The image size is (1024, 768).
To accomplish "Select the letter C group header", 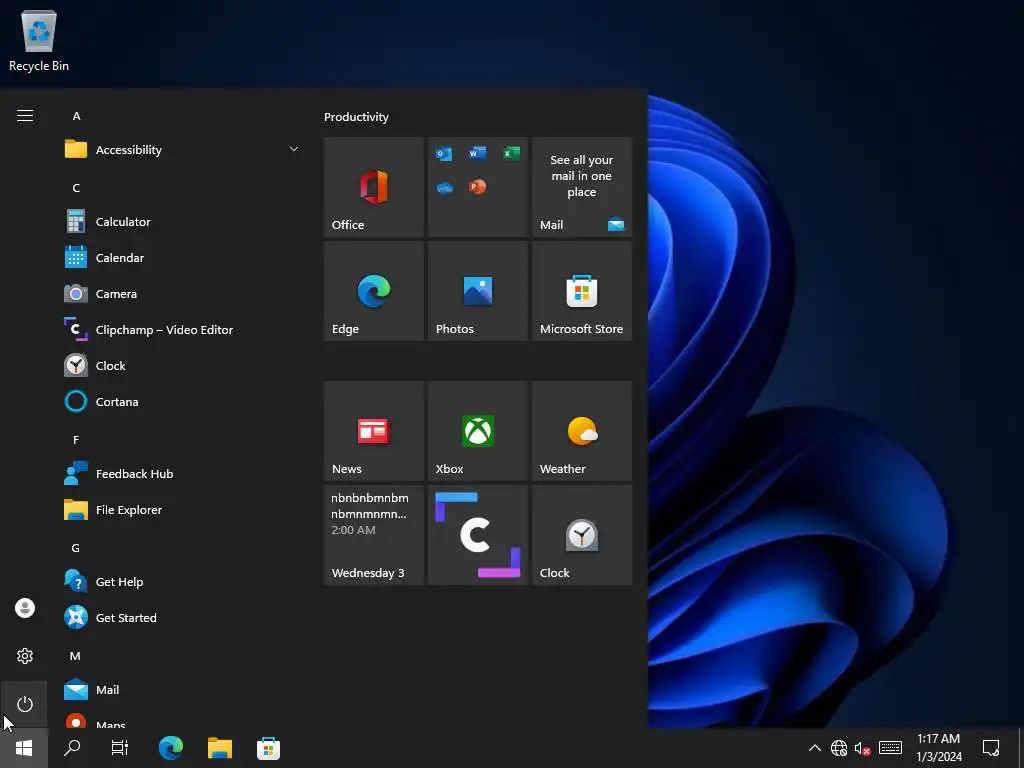I will pyautogui.click(x=76, y=188).
